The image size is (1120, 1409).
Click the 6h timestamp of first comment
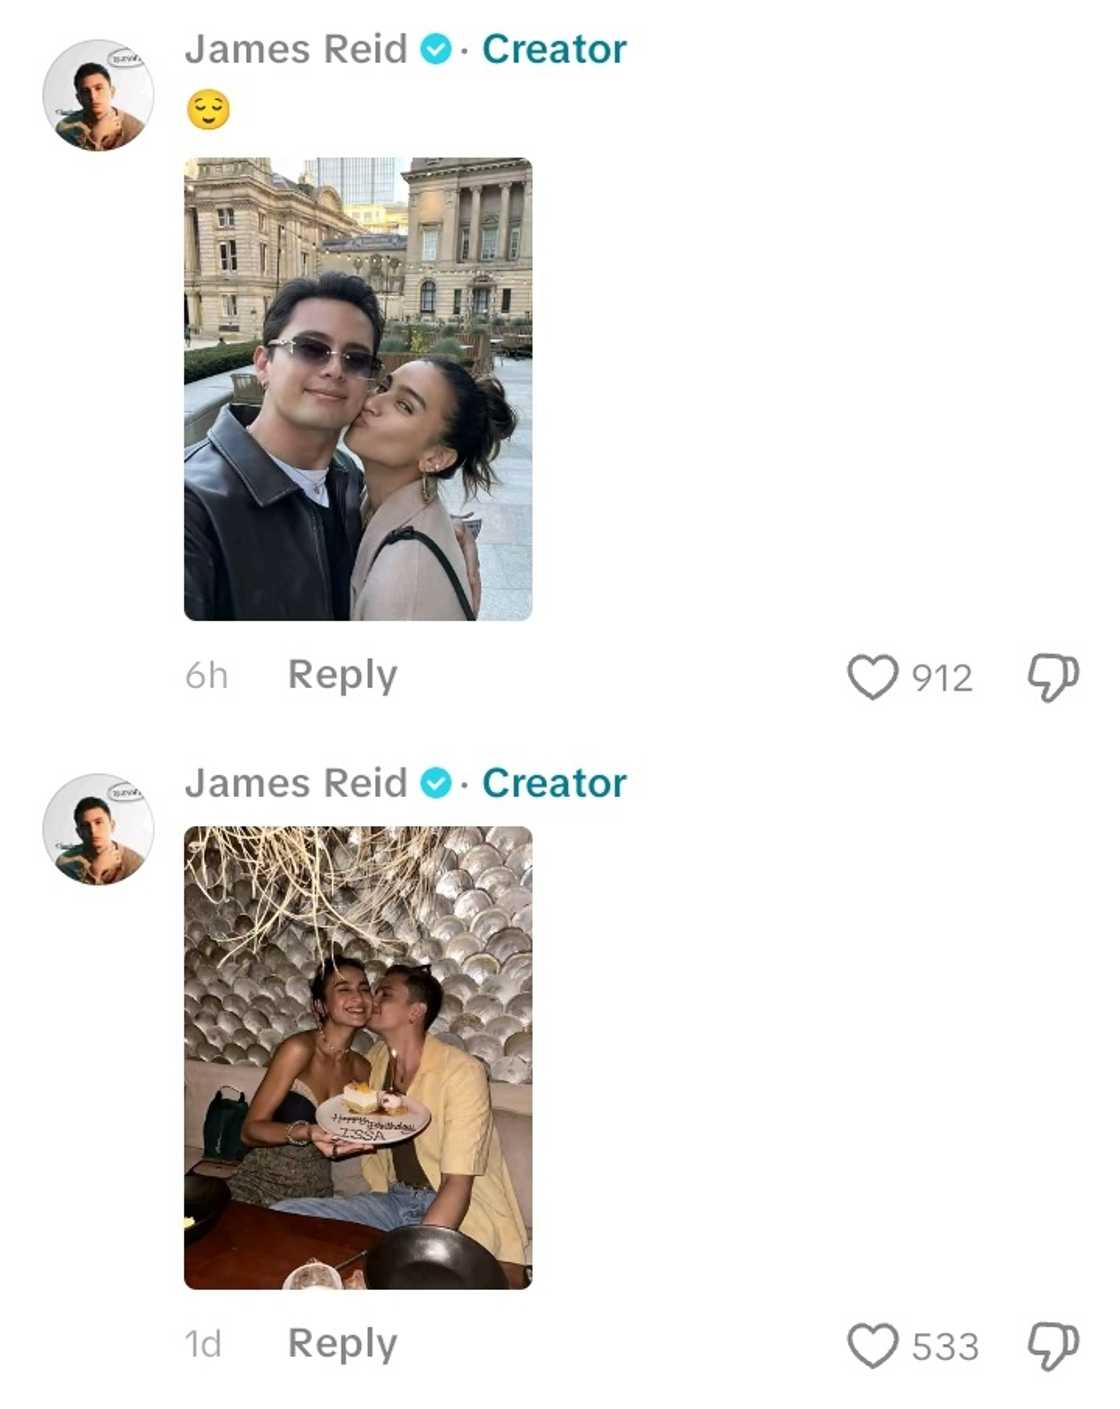click(207, 676)
